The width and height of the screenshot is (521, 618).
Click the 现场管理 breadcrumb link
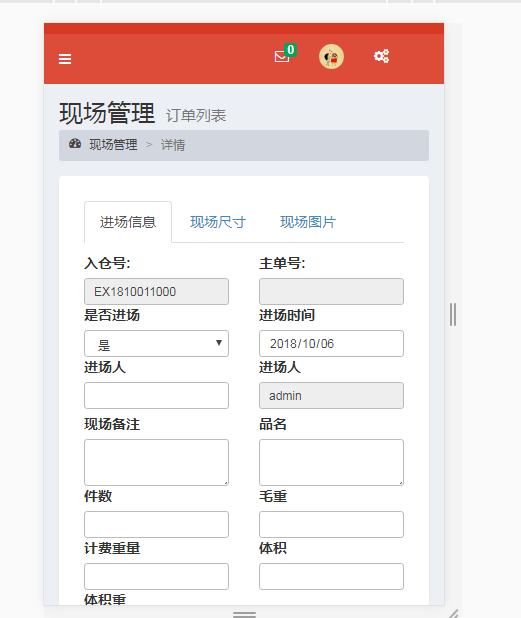(x=114, y=145)
